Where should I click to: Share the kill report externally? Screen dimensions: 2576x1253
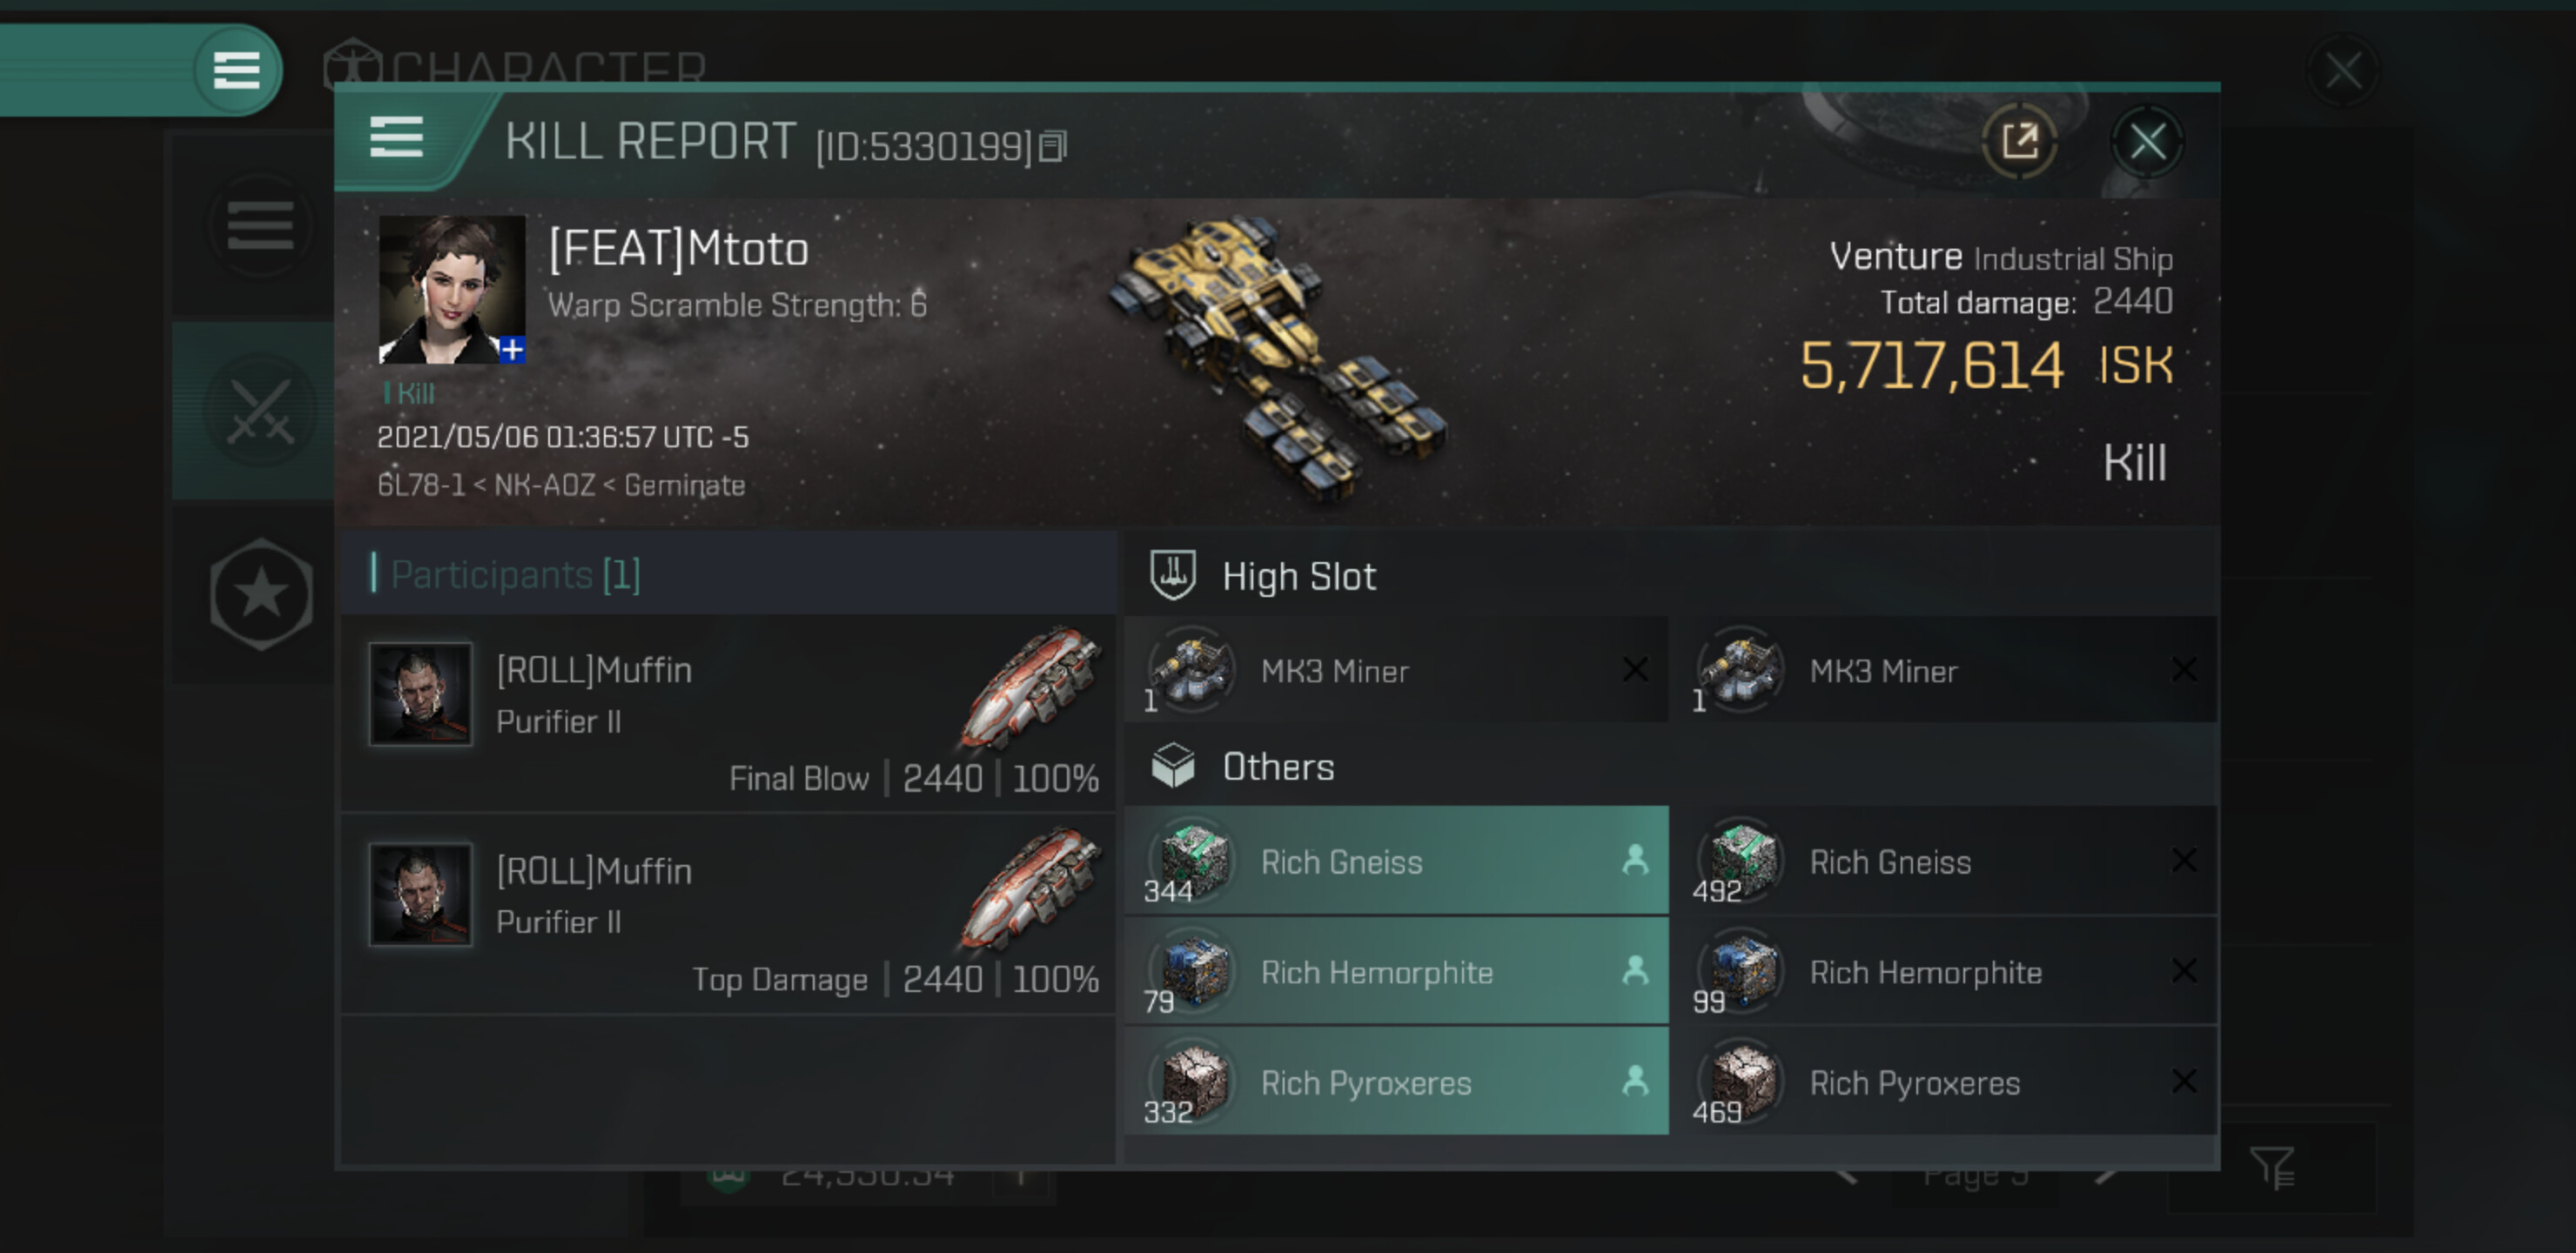(2019, 142)
